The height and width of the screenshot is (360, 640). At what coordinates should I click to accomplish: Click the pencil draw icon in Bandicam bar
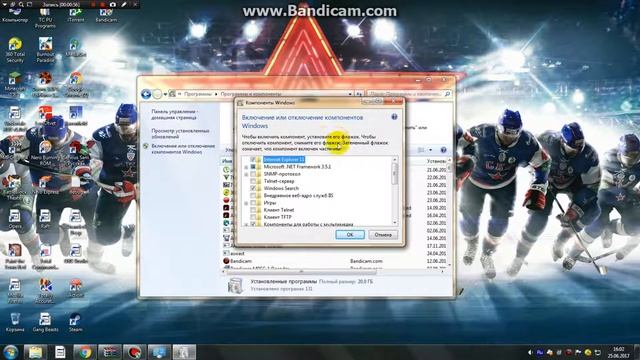[124, 4]
